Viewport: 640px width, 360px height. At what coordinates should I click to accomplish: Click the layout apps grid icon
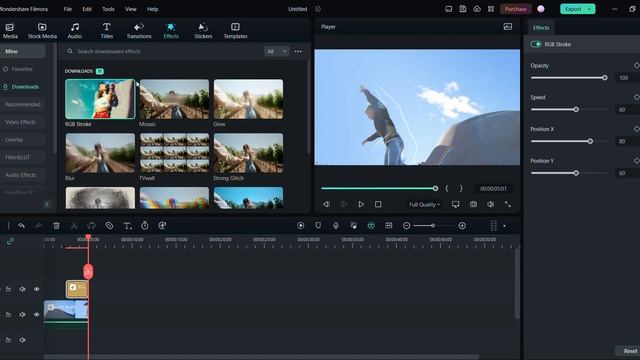[x=491, y=9]
